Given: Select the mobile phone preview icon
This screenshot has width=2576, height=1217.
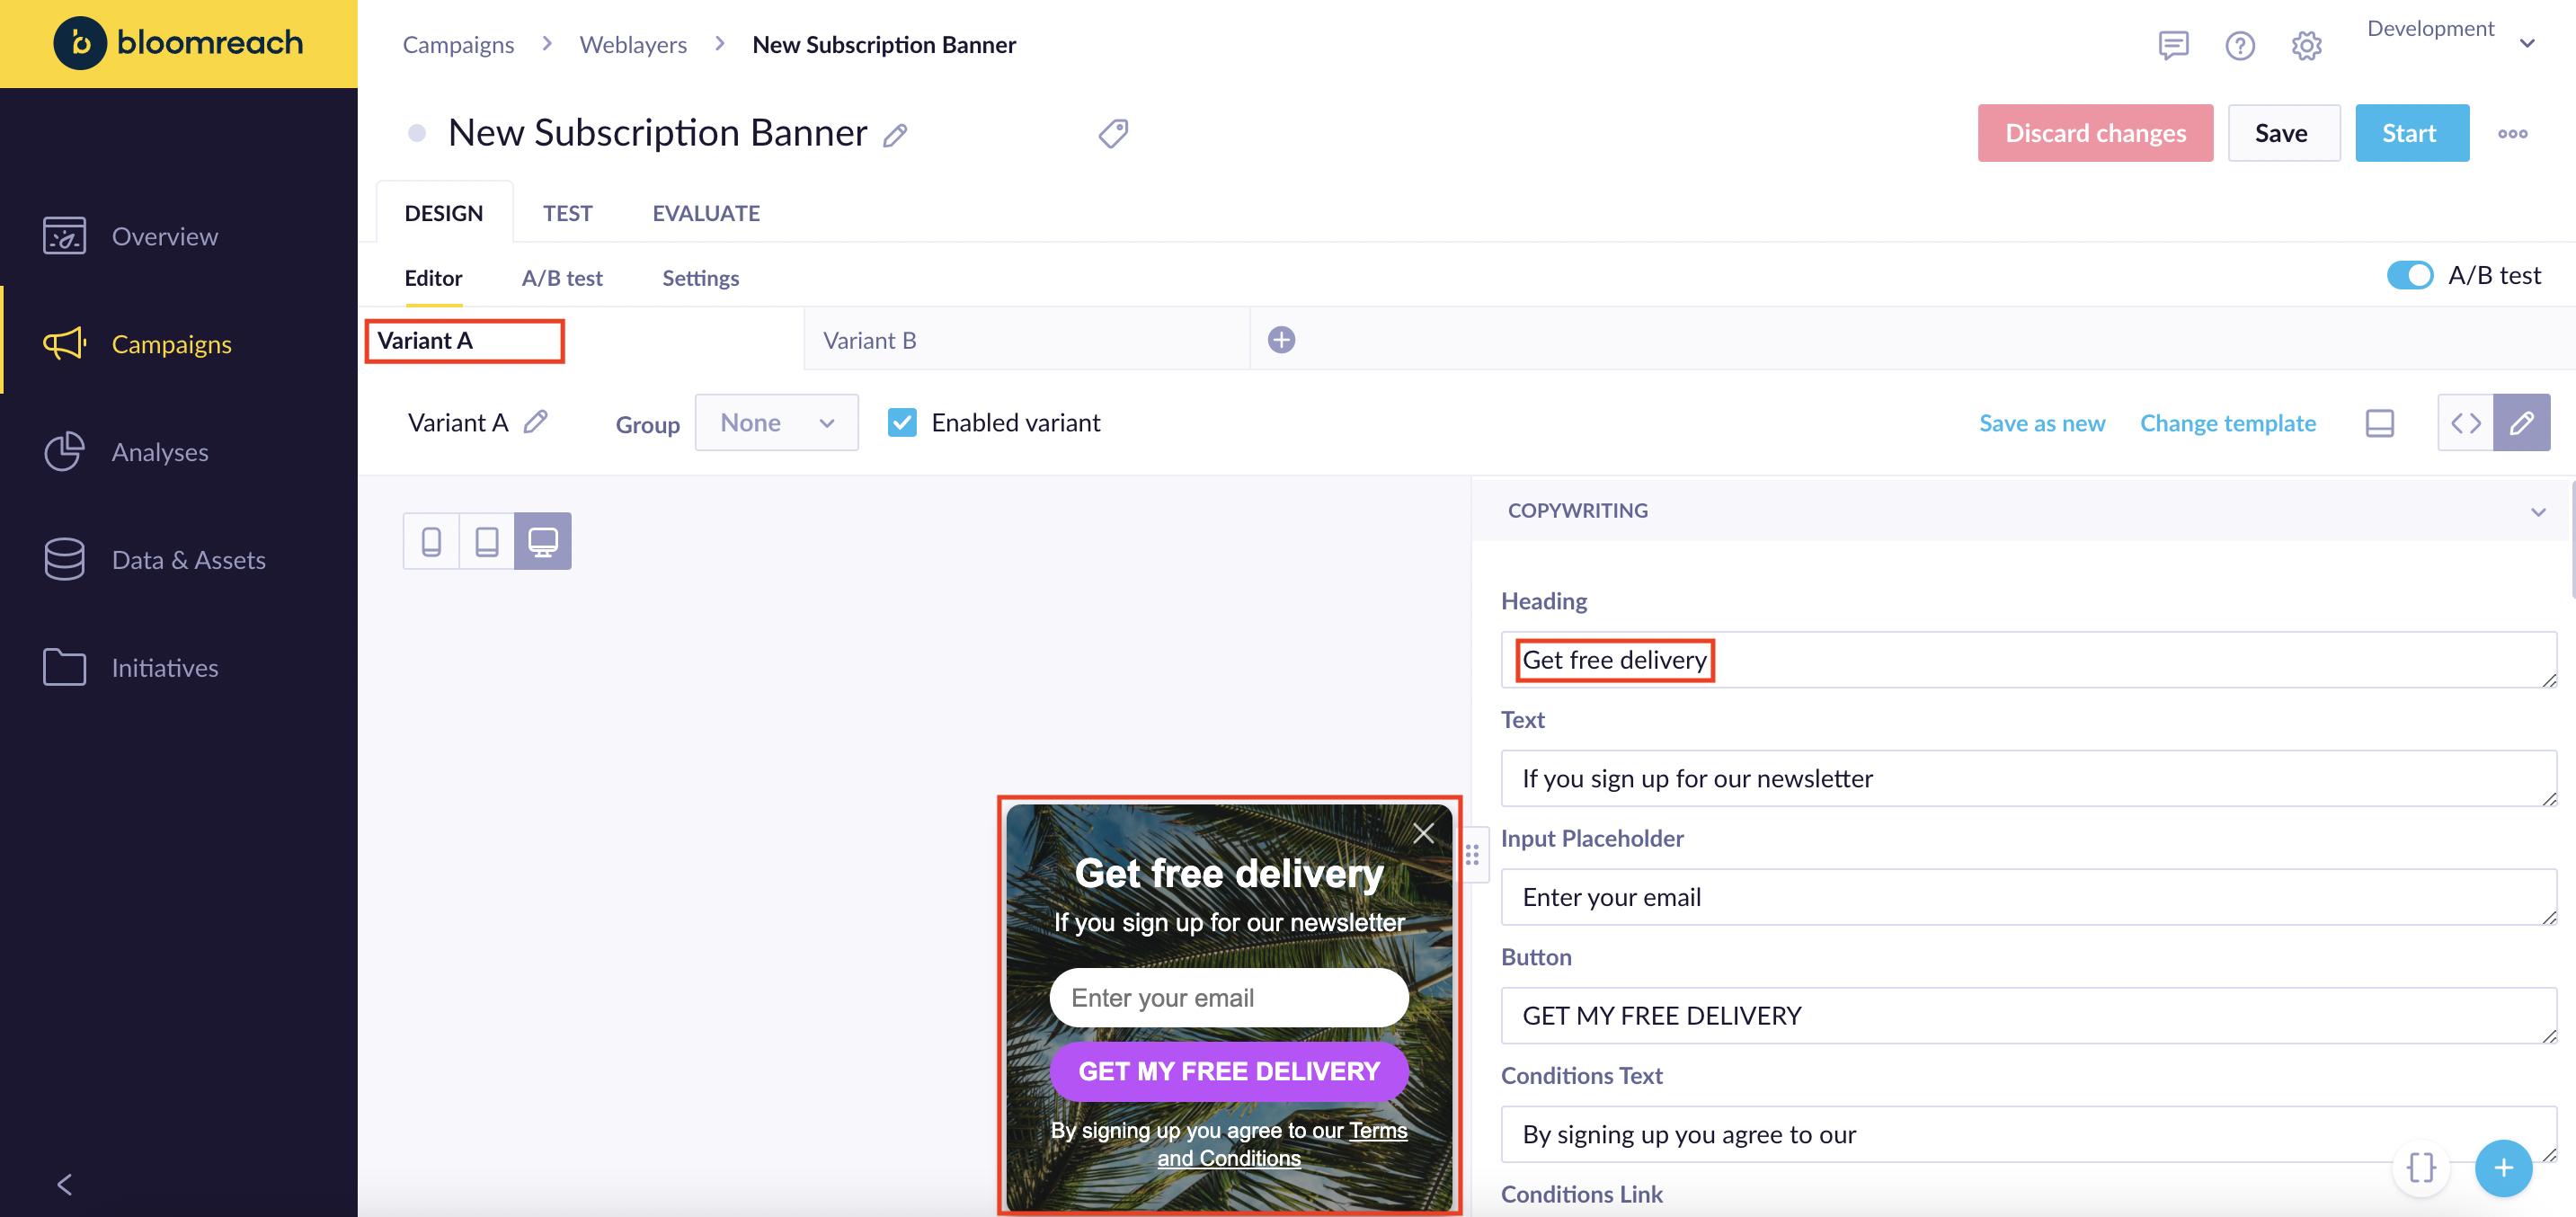Looking at the screenshot, I should point(431,541).
